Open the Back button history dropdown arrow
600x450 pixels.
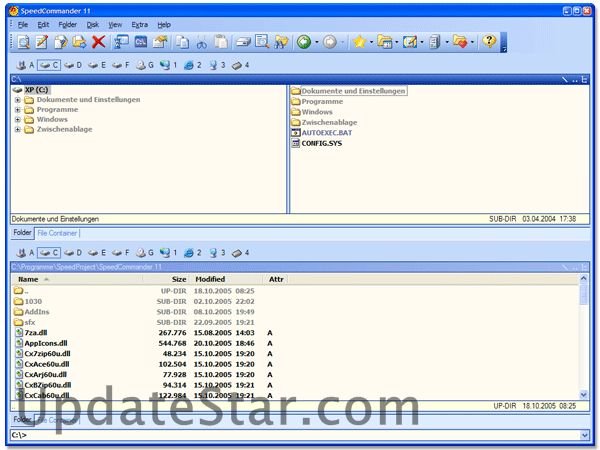(317, 42)
